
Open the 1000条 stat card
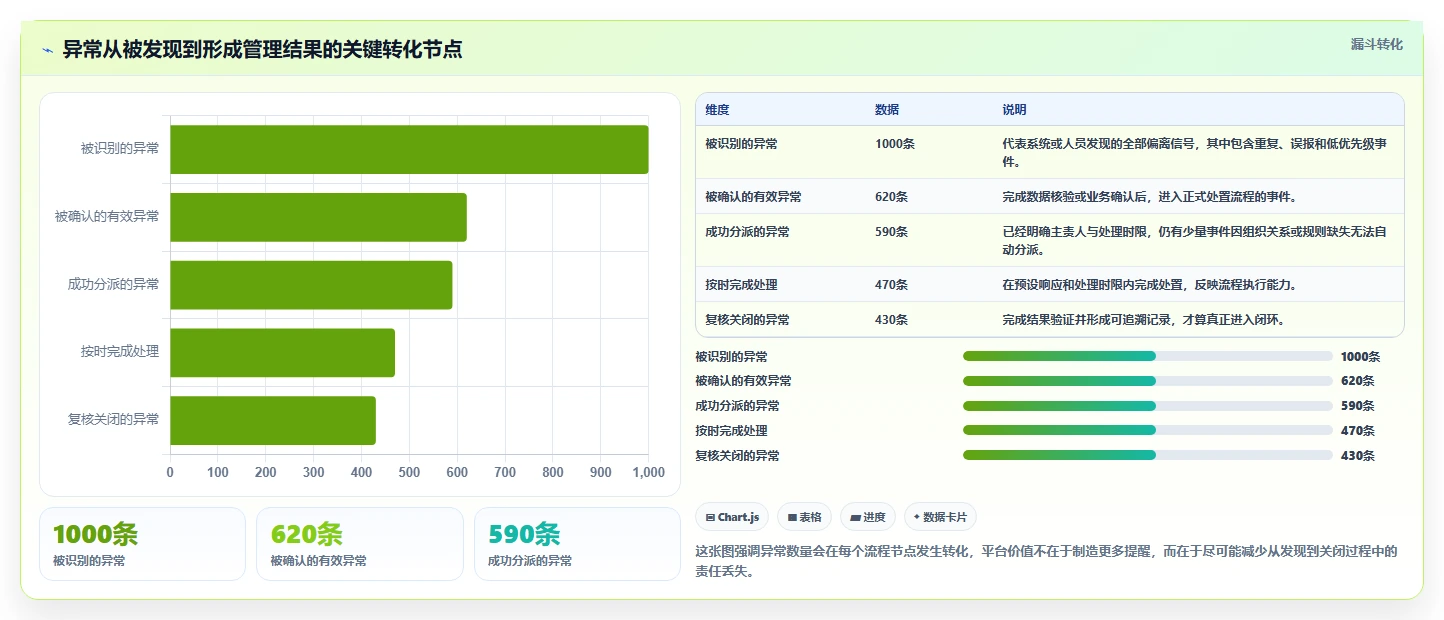click(142, 544)
